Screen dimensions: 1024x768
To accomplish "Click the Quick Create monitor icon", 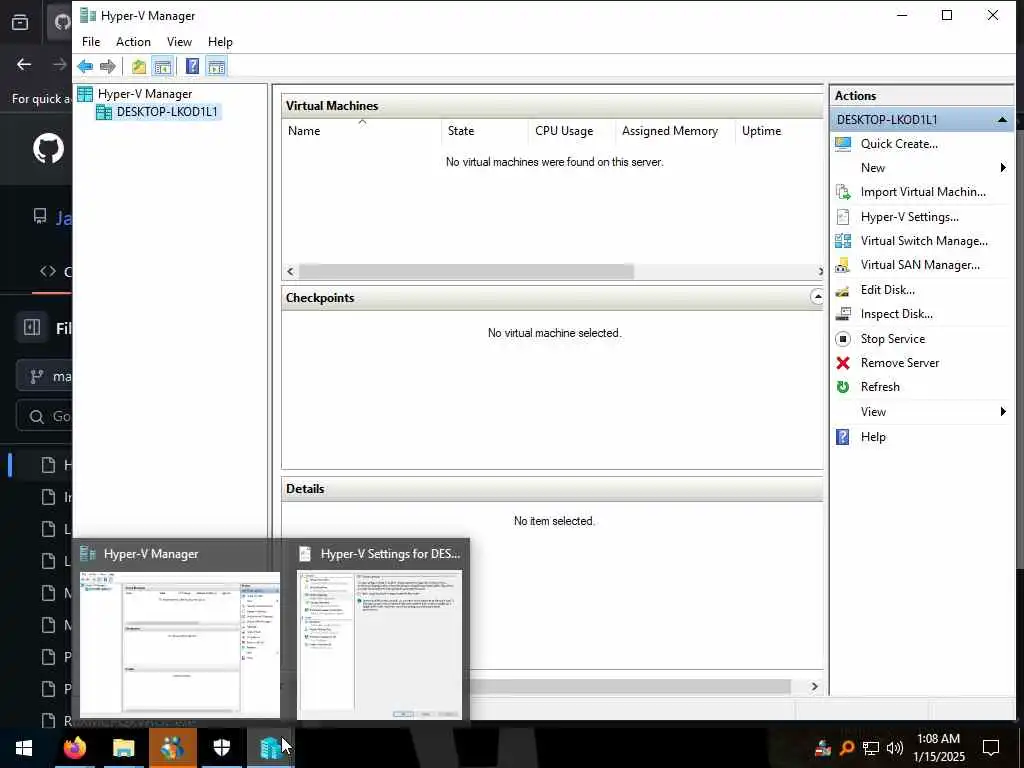I will click(843, 144).
